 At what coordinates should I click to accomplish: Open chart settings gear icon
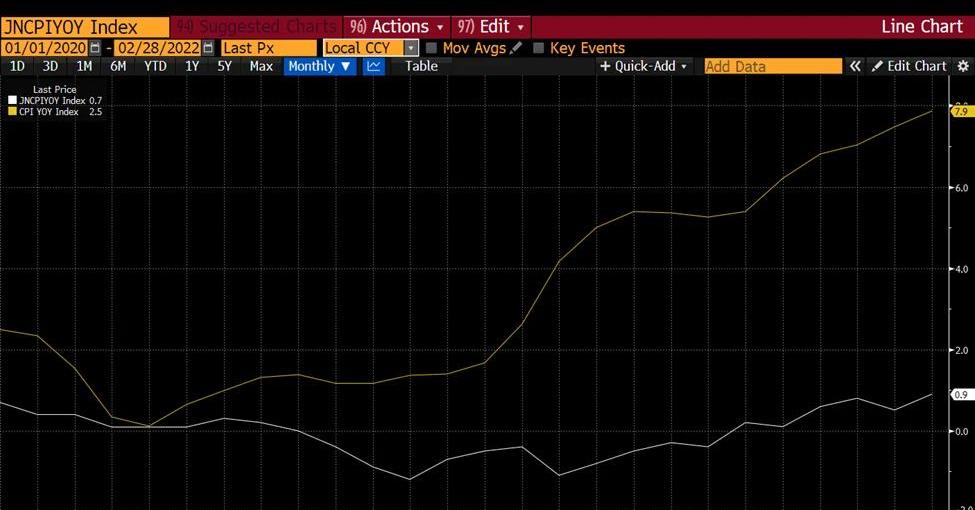point(963,66)
